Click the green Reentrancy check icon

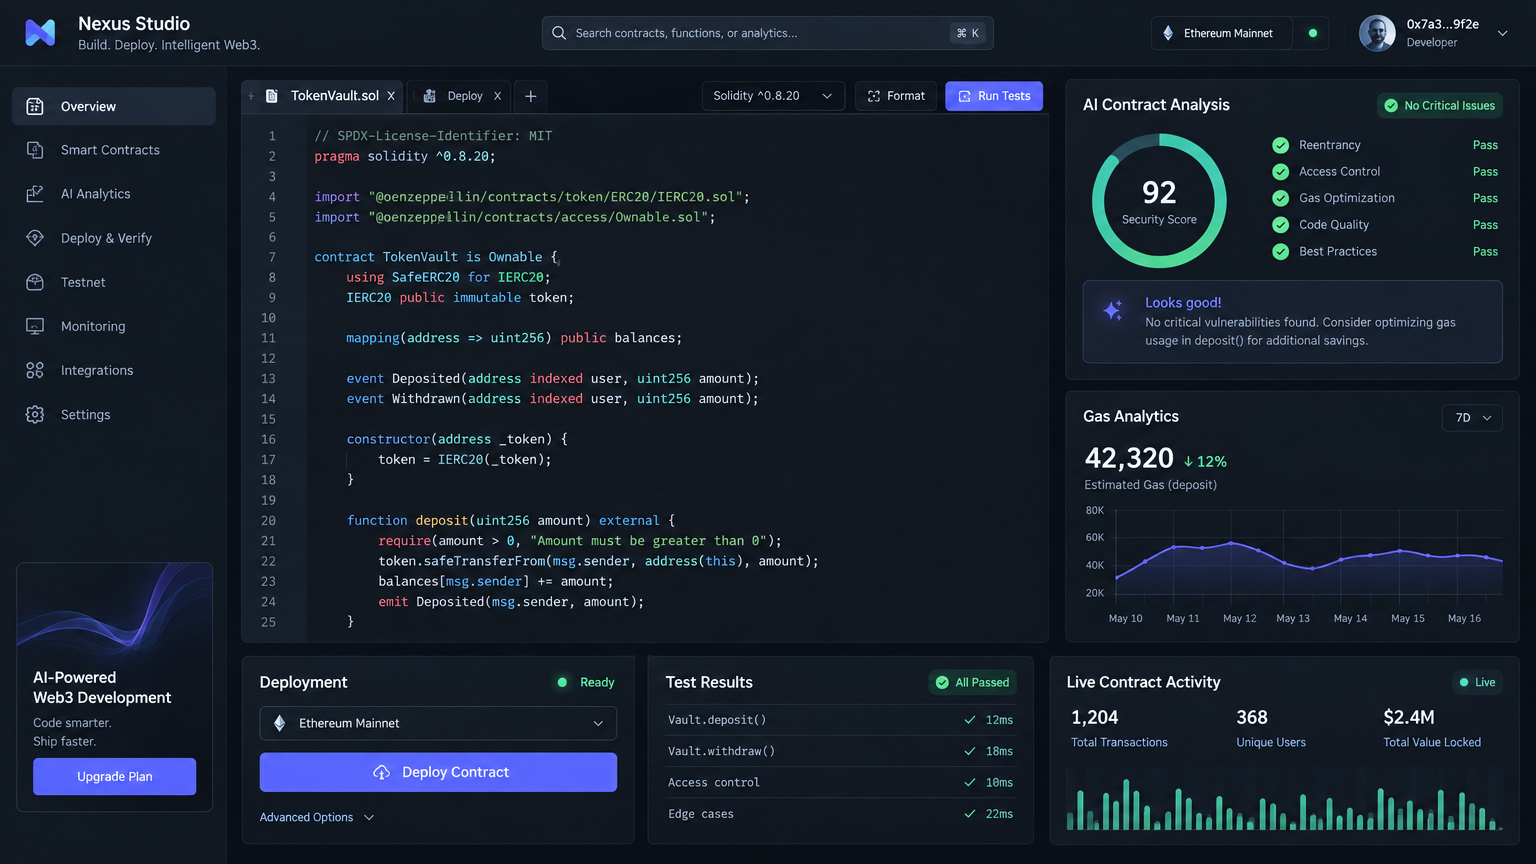tap(1280, 145)
